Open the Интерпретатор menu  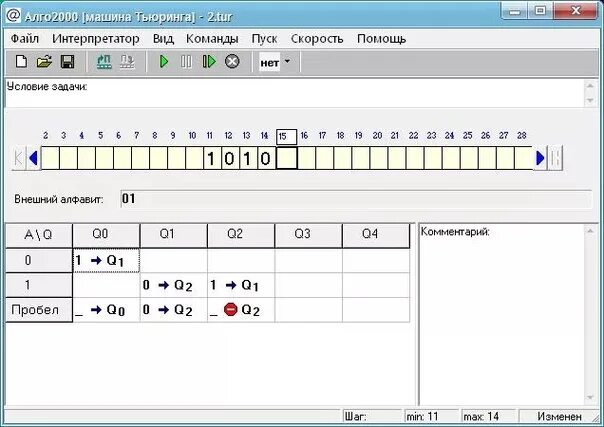coord(96,39)
